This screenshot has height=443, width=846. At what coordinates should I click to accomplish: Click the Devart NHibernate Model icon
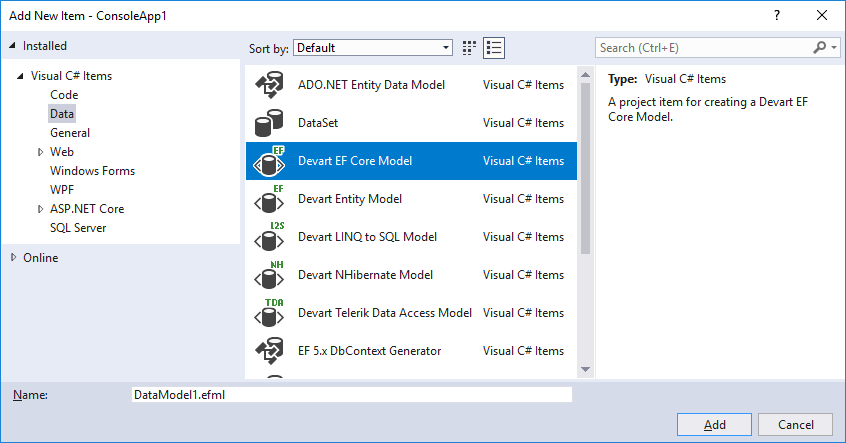269,275
